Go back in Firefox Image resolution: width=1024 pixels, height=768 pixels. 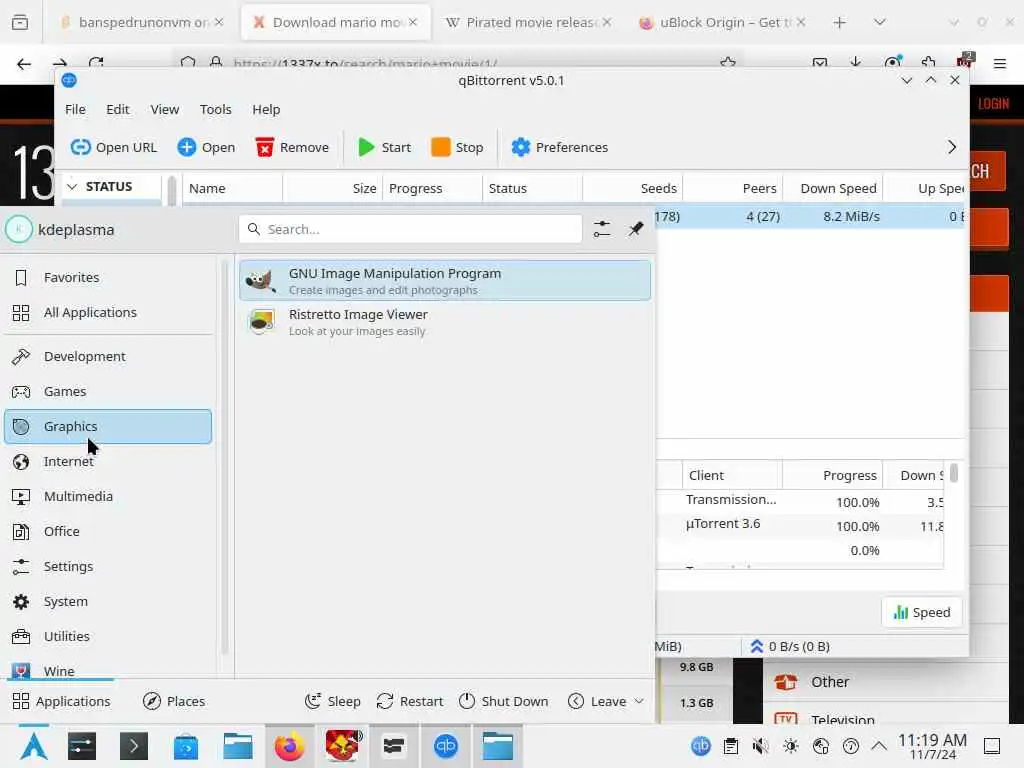tap(24, 64)
